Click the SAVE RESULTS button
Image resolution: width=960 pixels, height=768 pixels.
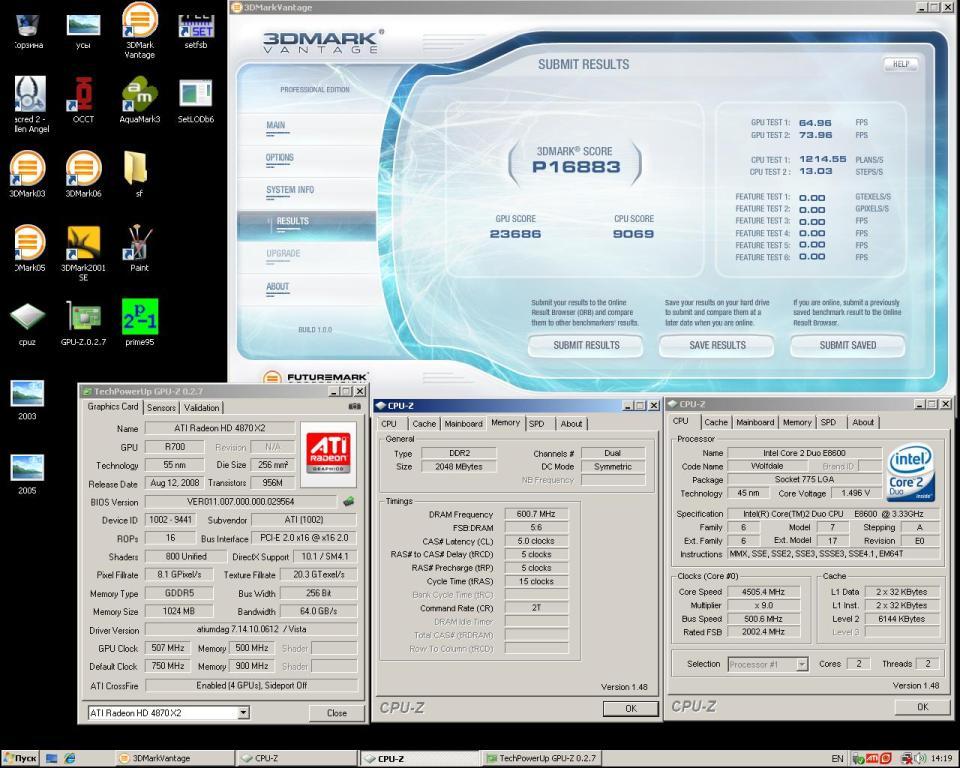717,345
